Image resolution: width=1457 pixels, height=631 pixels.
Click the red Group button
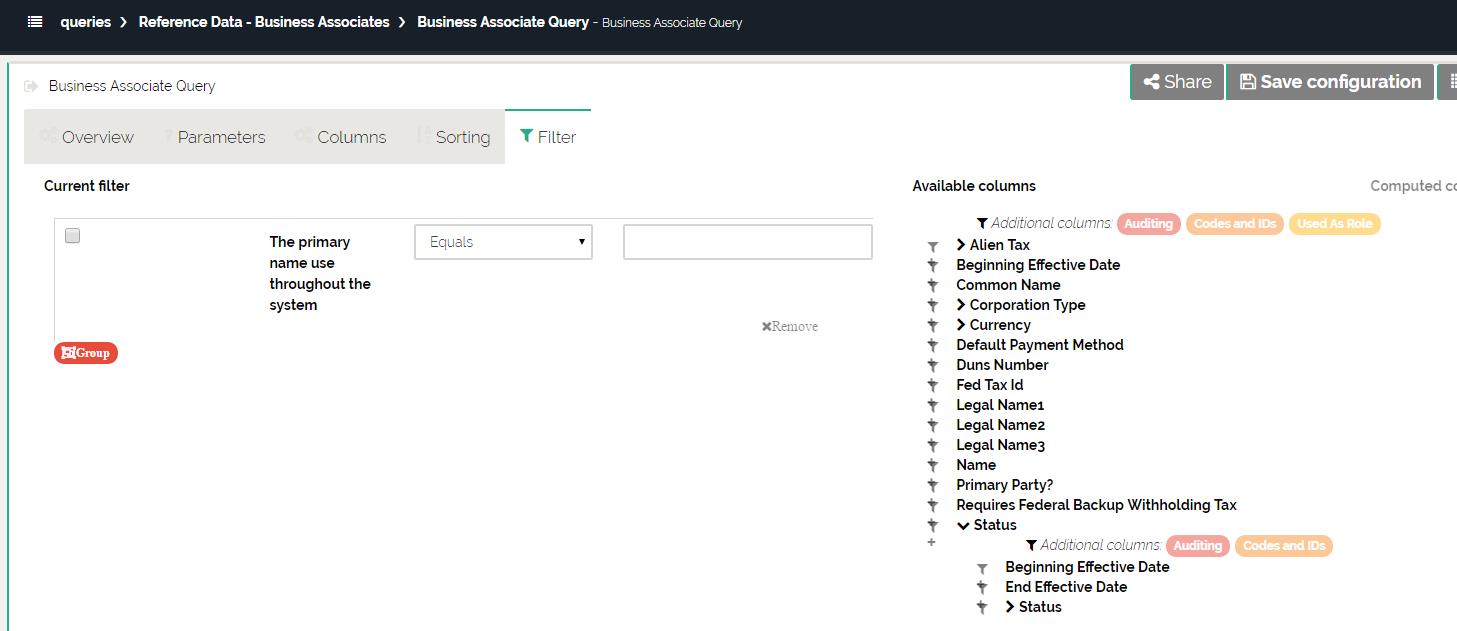click(86, 353)
